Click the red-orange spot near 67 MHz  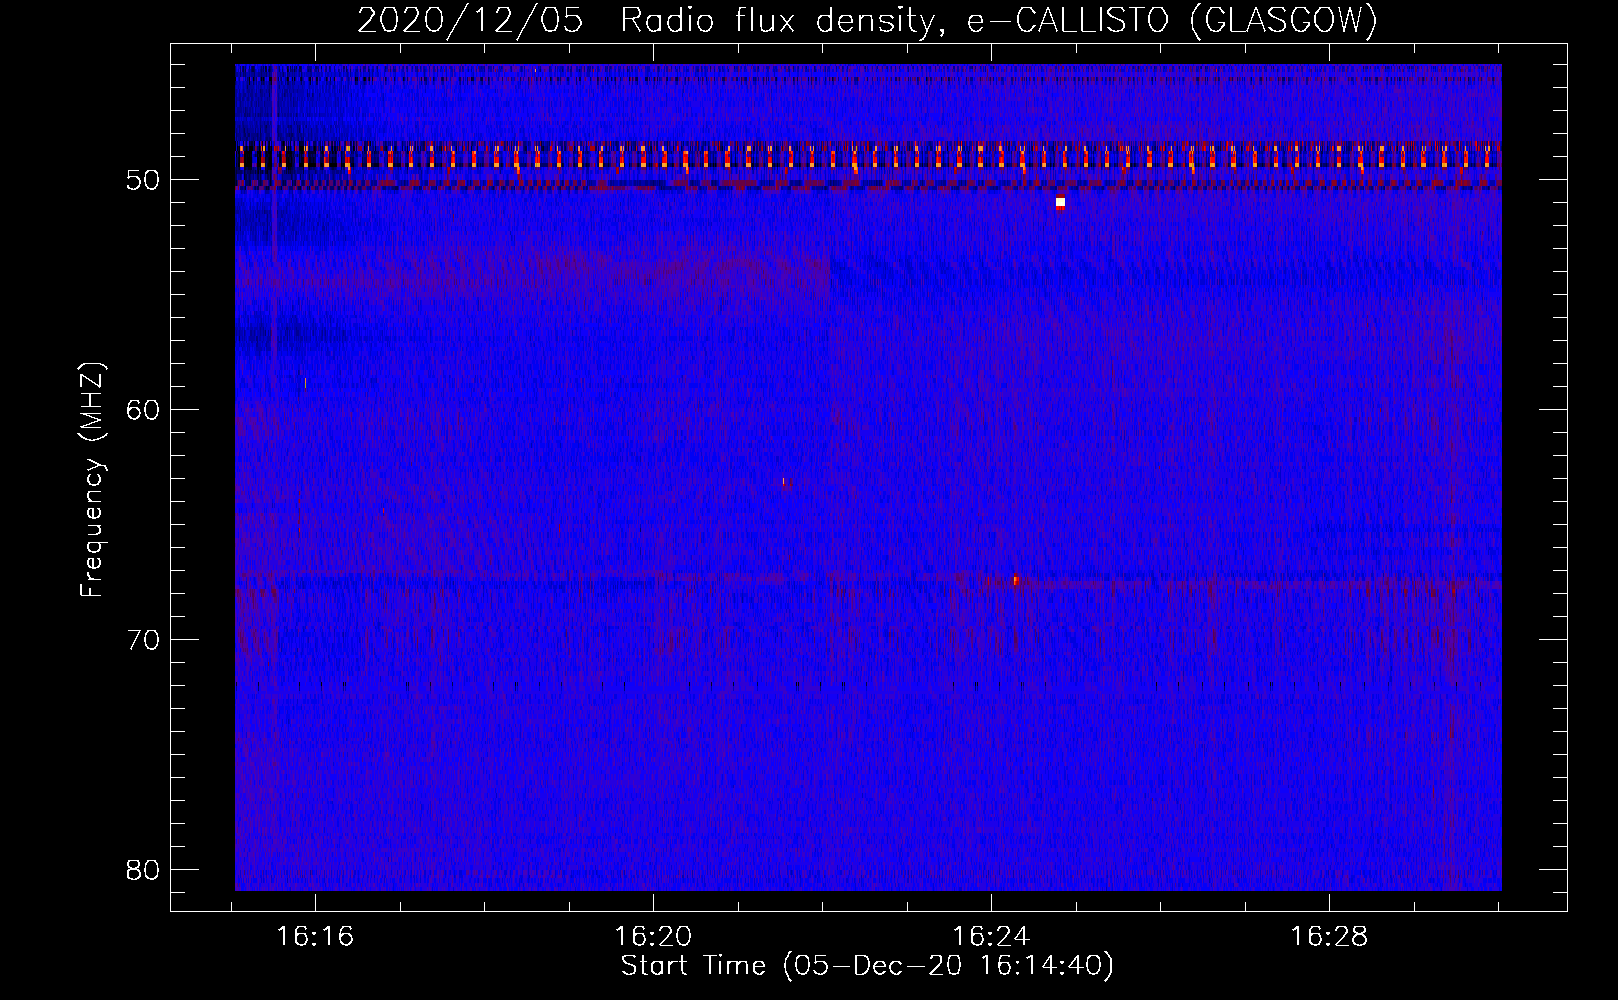(x=1016, y=580)
